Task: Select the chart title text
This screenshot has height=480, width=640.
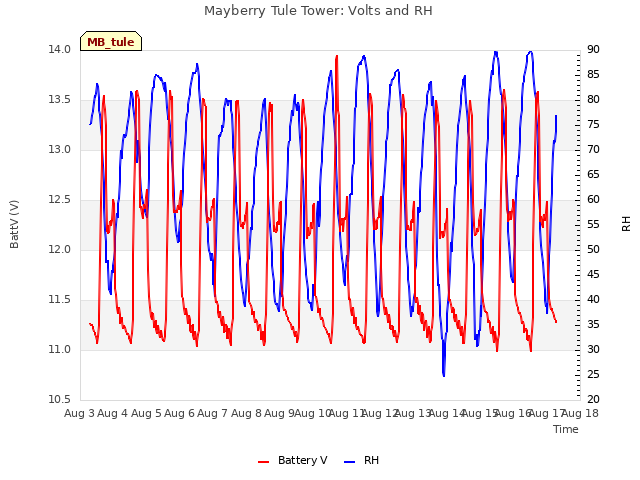Action: [x=318, y=11]
